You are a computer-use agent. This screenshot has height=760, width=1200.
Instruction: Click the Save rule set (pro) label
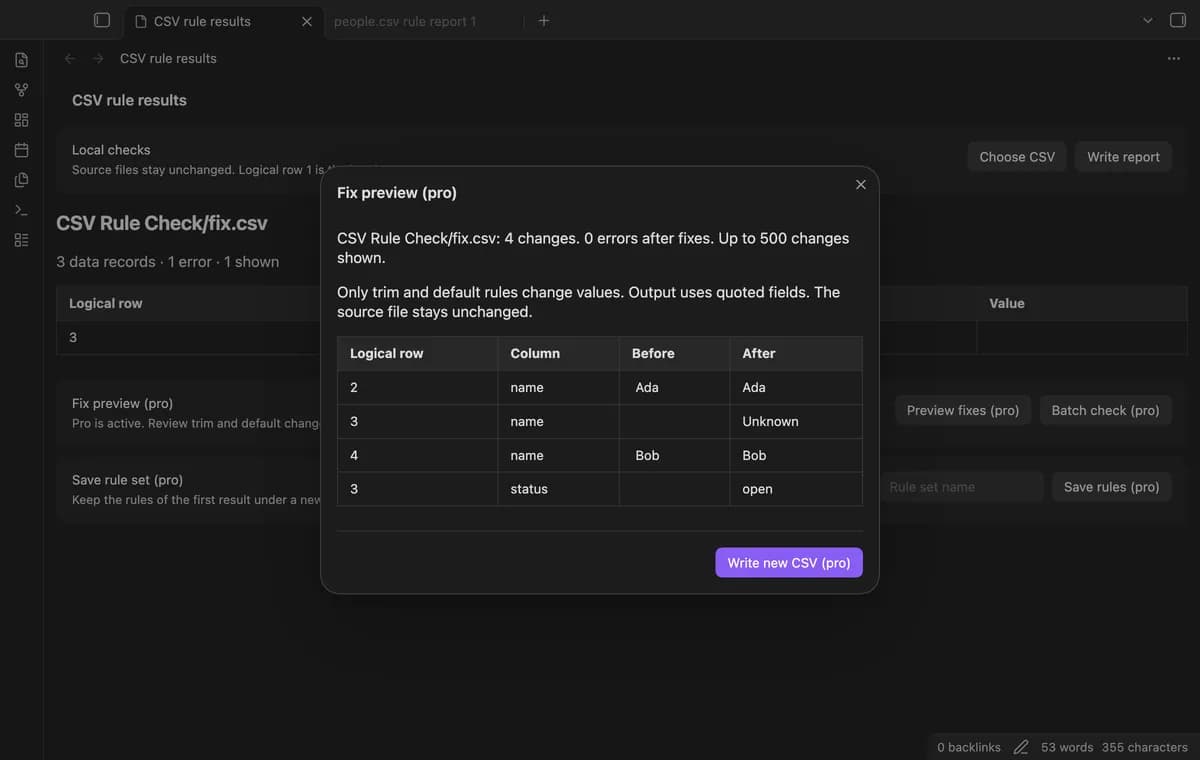pyautogui.click(x=127, y=480)
